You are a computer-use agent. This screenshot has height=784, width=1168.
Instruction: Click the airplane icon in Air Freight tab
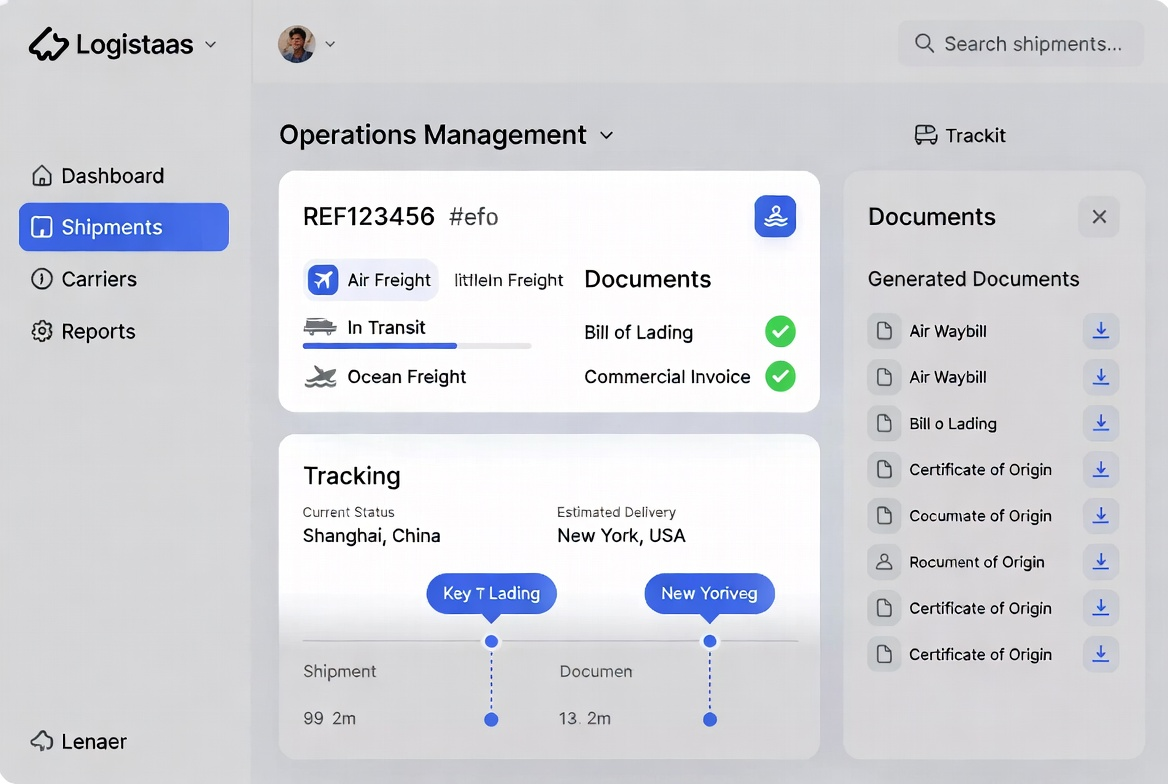[323, 280]
